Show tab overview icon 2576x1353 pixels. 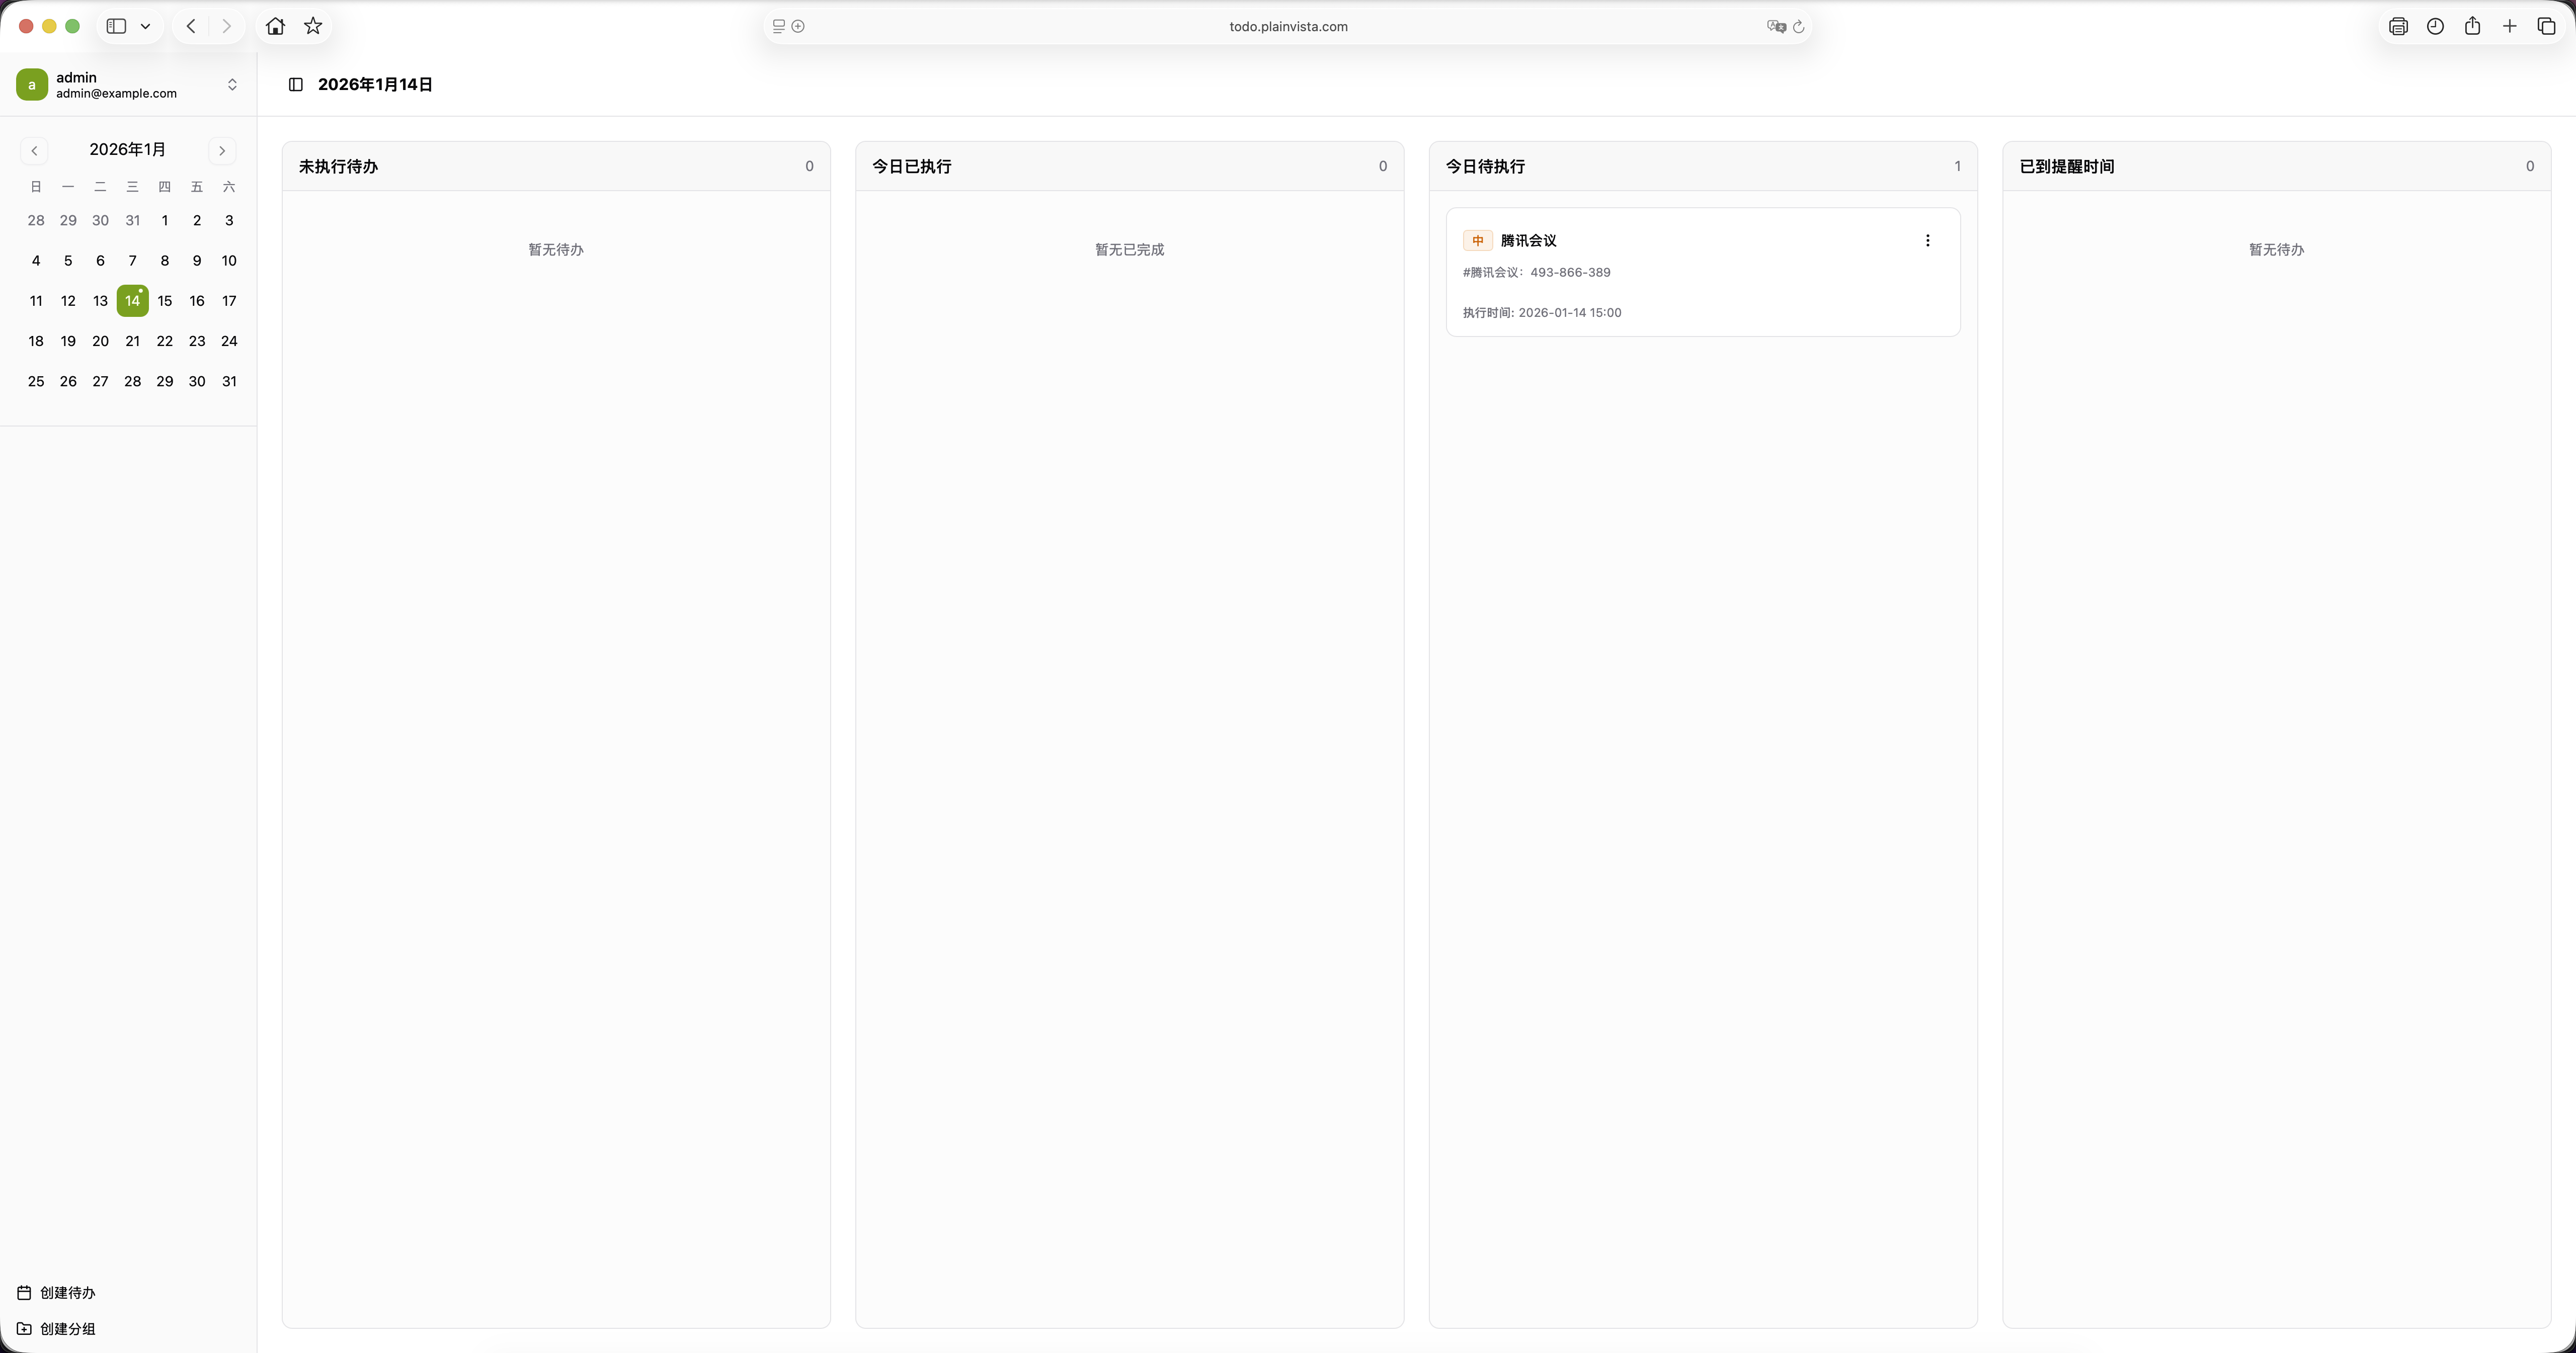tap(2546, 26)
